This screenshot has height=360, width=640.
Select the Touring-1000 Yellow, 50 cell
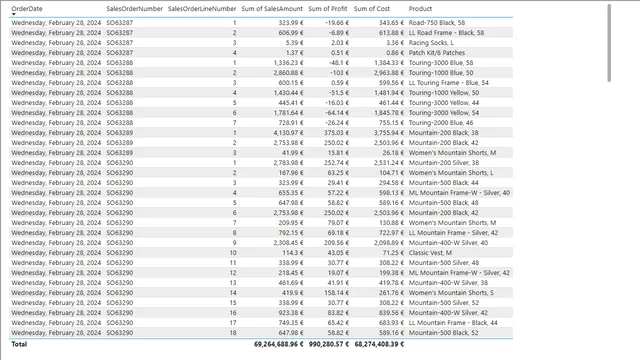pos(444,93)
